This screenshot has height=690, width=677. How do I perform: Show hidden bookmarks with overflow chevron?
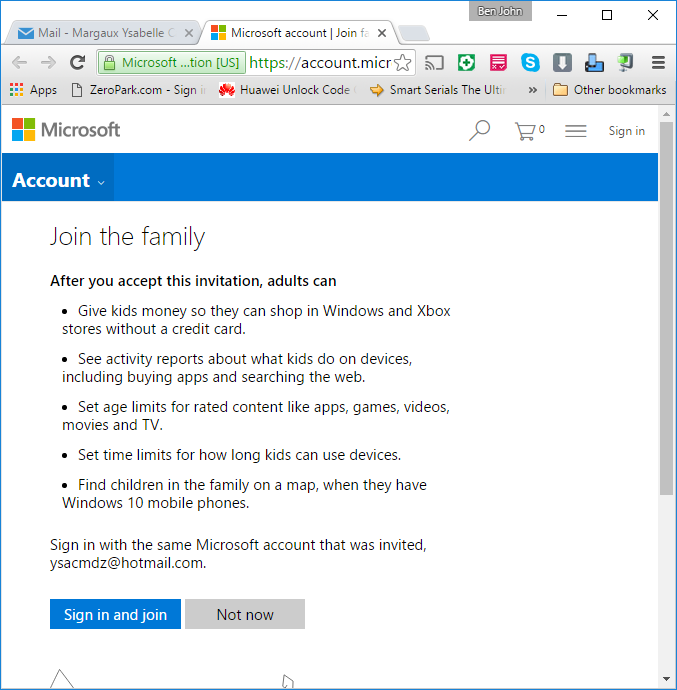click(532, 90)
